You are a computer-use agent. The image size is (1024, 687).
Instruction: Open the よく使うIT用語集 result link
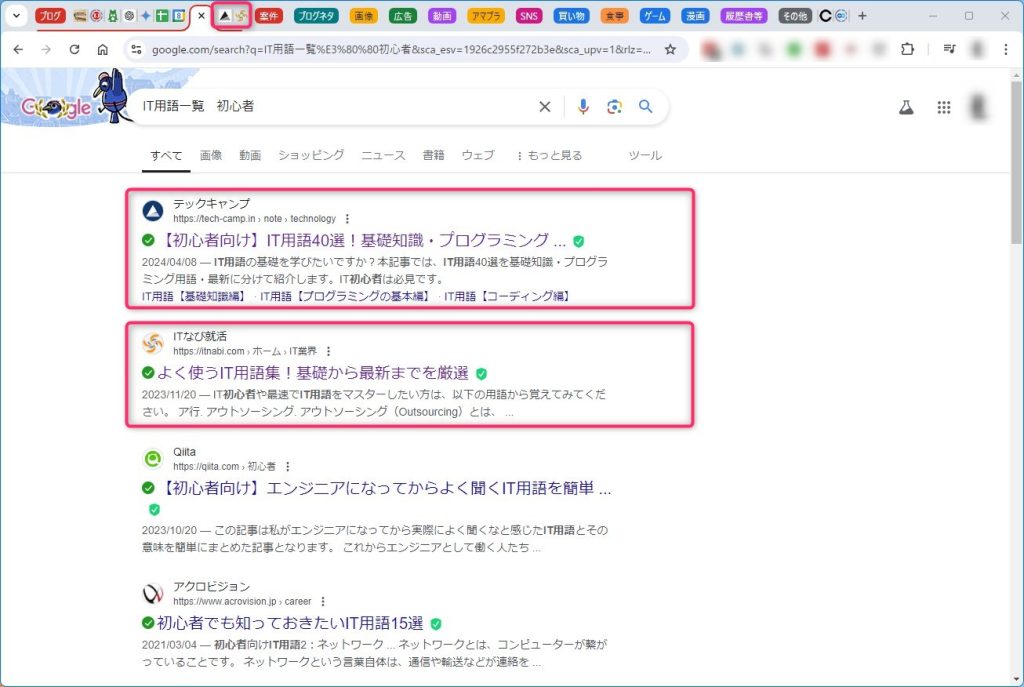coord(313,373)
